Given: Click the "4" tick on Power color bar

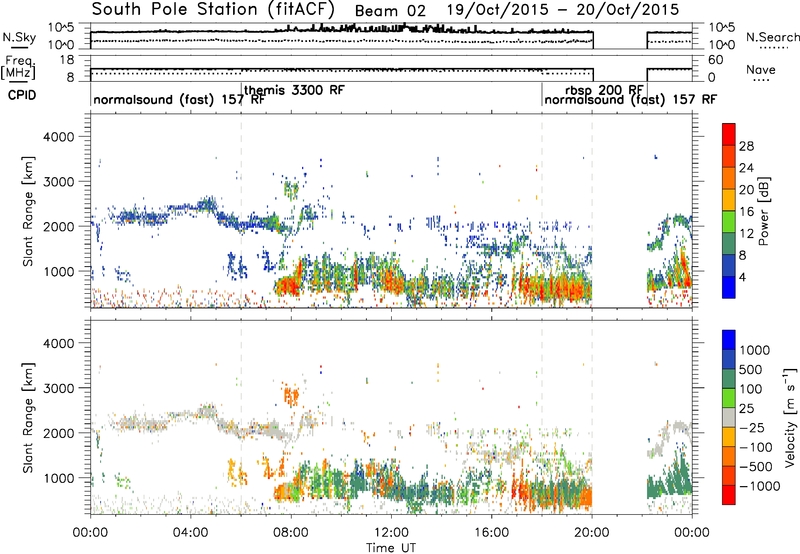Looking at the screenshot, I should pyautogui.click(x=742, y=277).
